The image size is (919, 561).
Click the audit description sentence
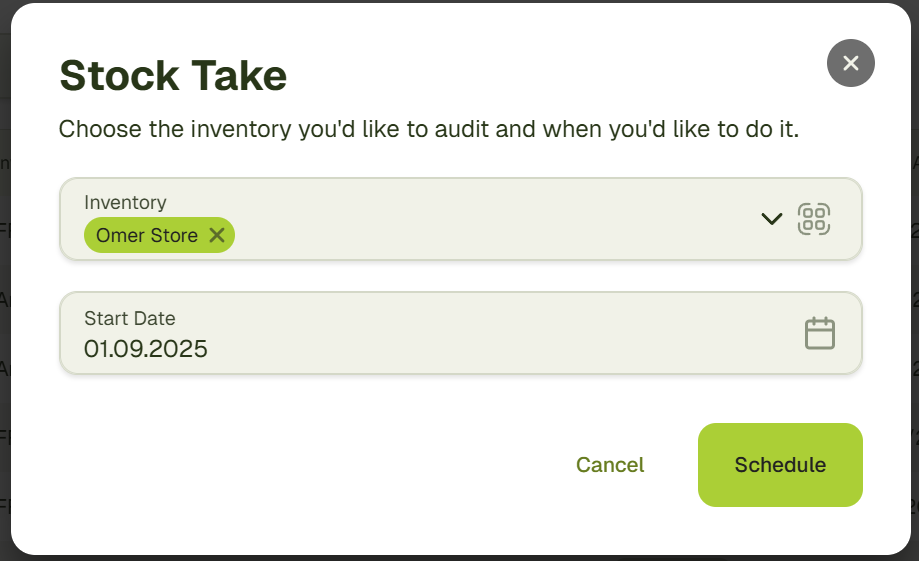[x=428, y=129]
